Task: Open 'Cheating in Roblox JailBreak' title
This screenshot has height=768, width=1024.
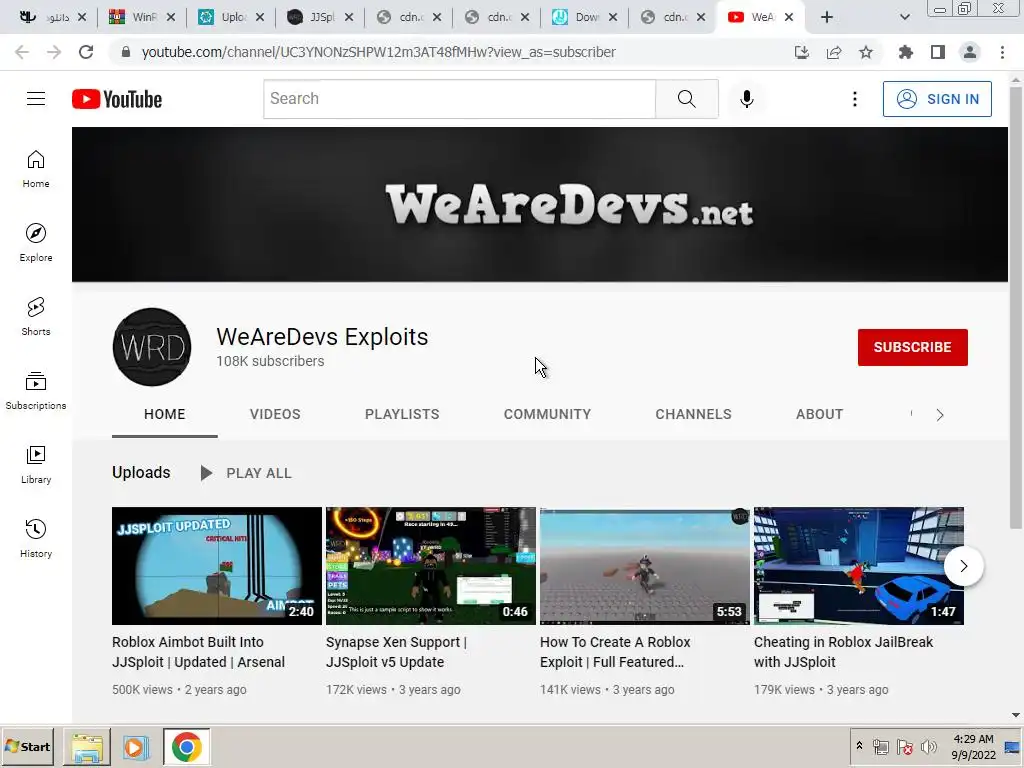Action: [x=844, y=652]
